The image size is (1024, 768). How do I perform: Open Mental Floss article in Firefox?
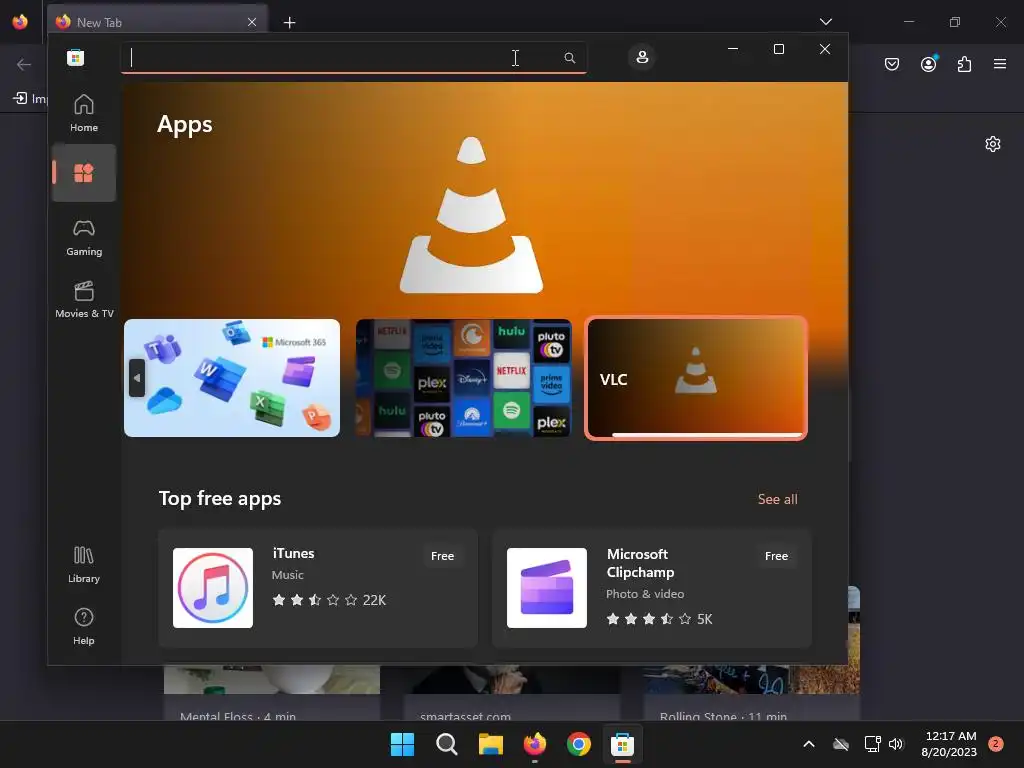tap(272, 694)
